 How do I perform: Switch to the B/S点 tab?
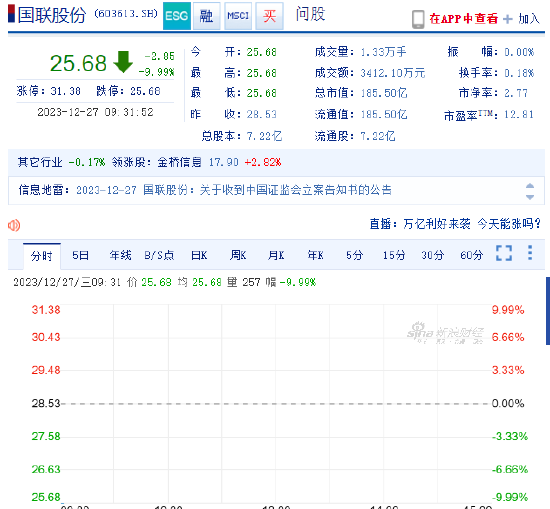coord(159,255)
